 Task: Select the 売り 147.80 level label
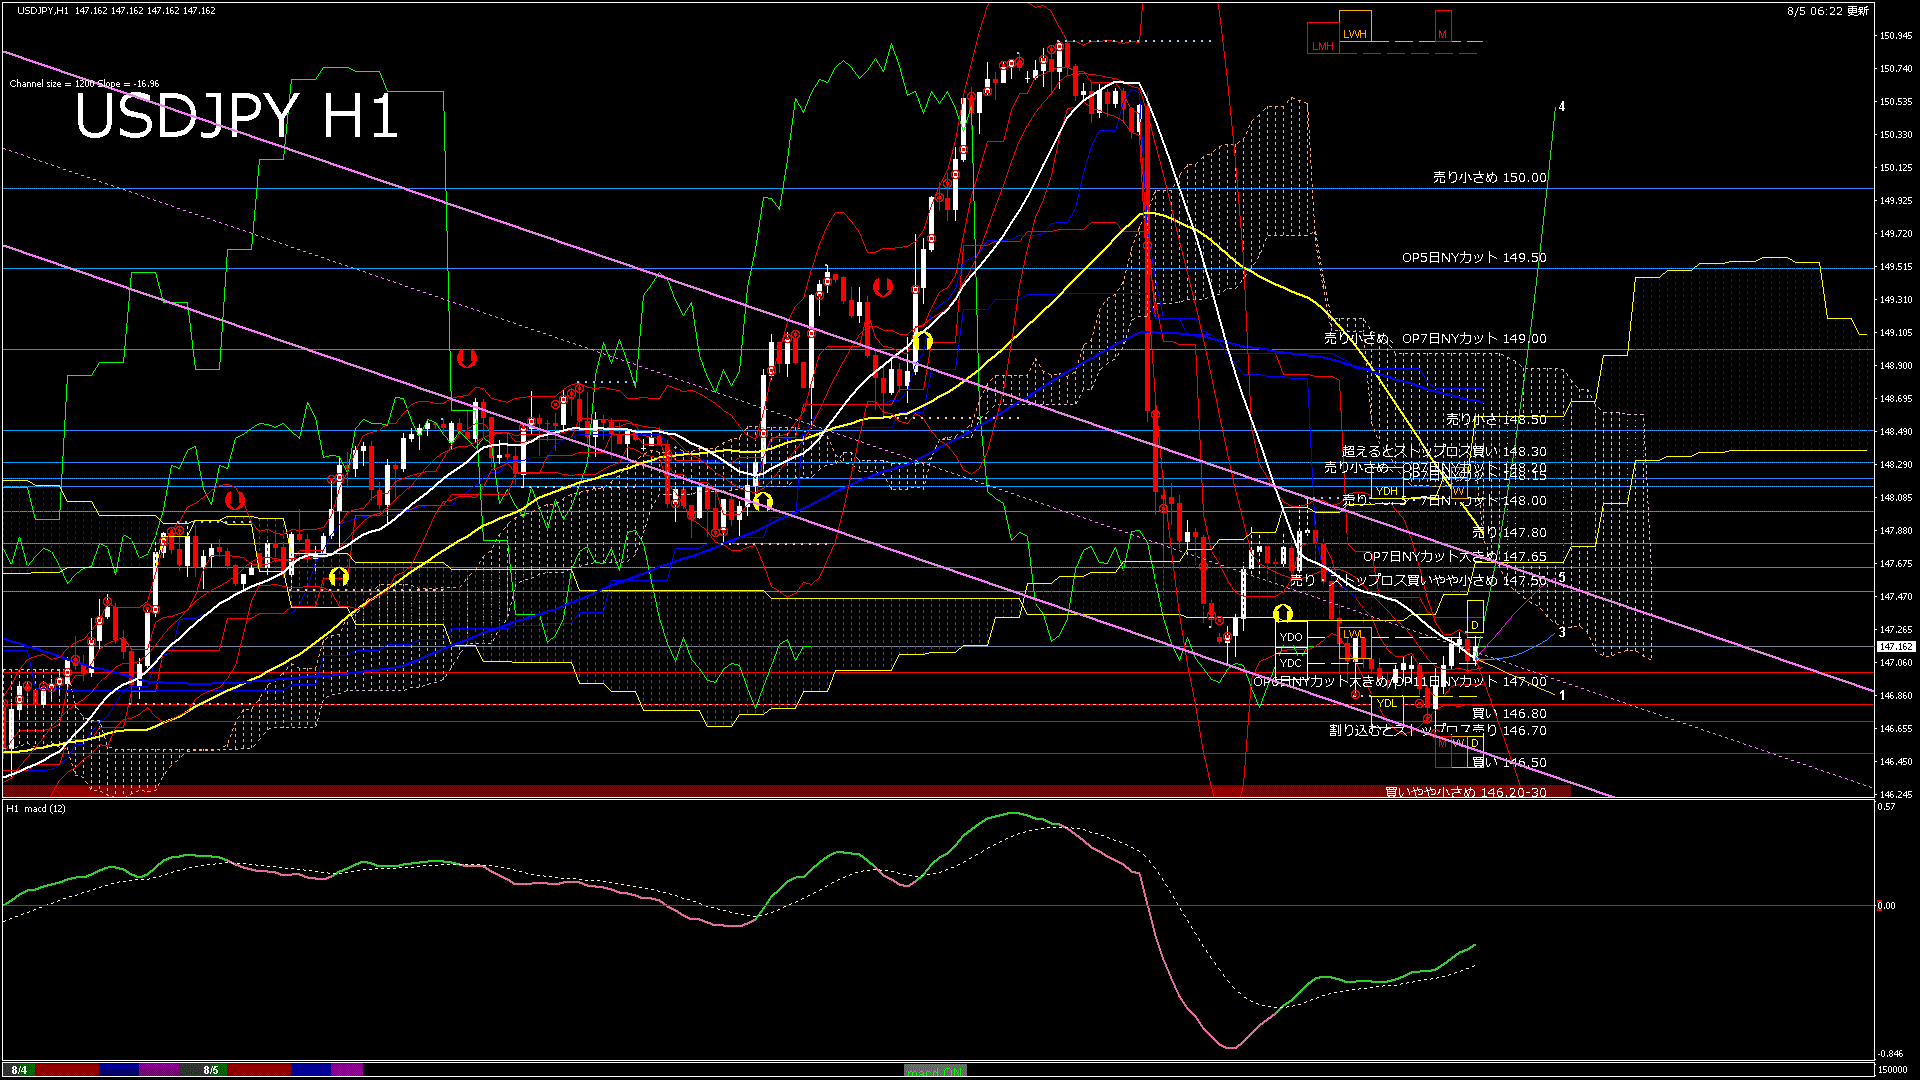[x=1509, y=533]
